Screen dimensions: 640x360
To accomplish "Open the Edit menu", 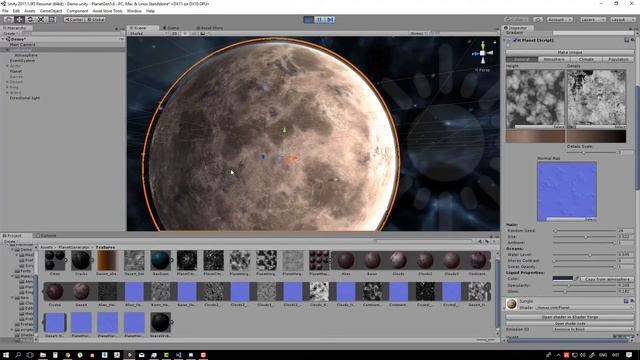I will pos(16,11).
